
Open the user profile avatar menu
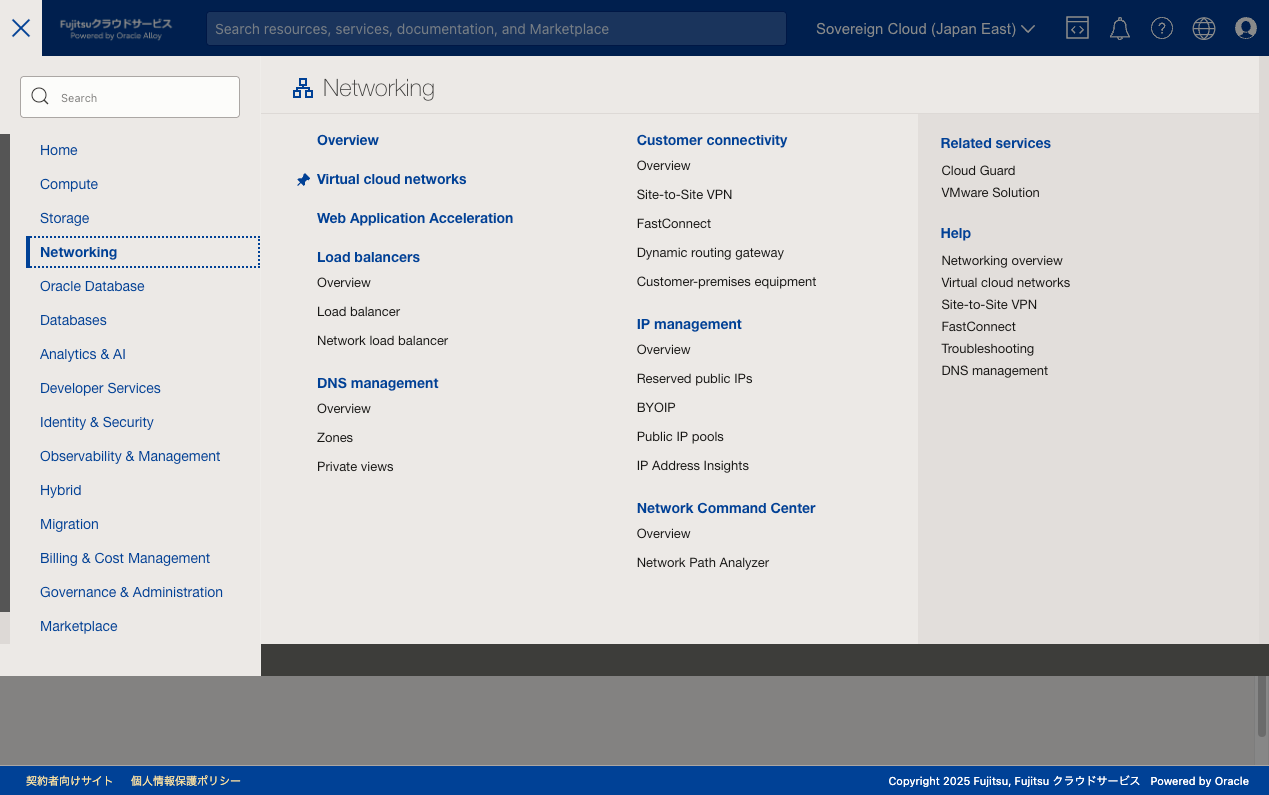tap(1245, 28)
